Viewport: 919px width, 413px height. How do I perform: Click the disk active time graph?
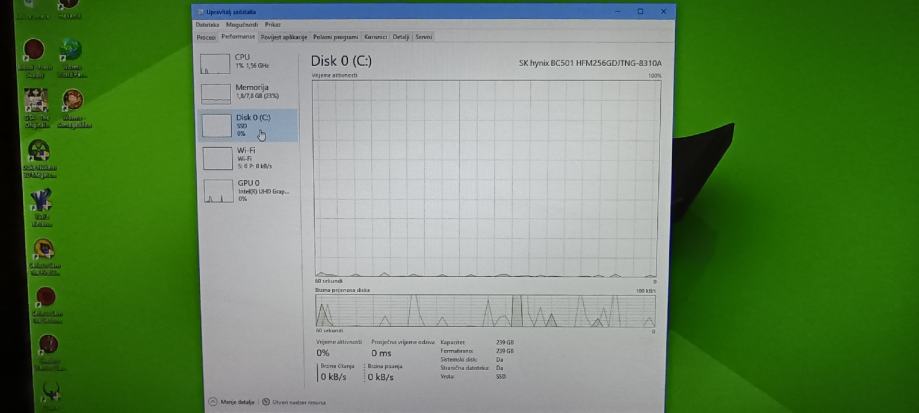(x=486, y=178)
